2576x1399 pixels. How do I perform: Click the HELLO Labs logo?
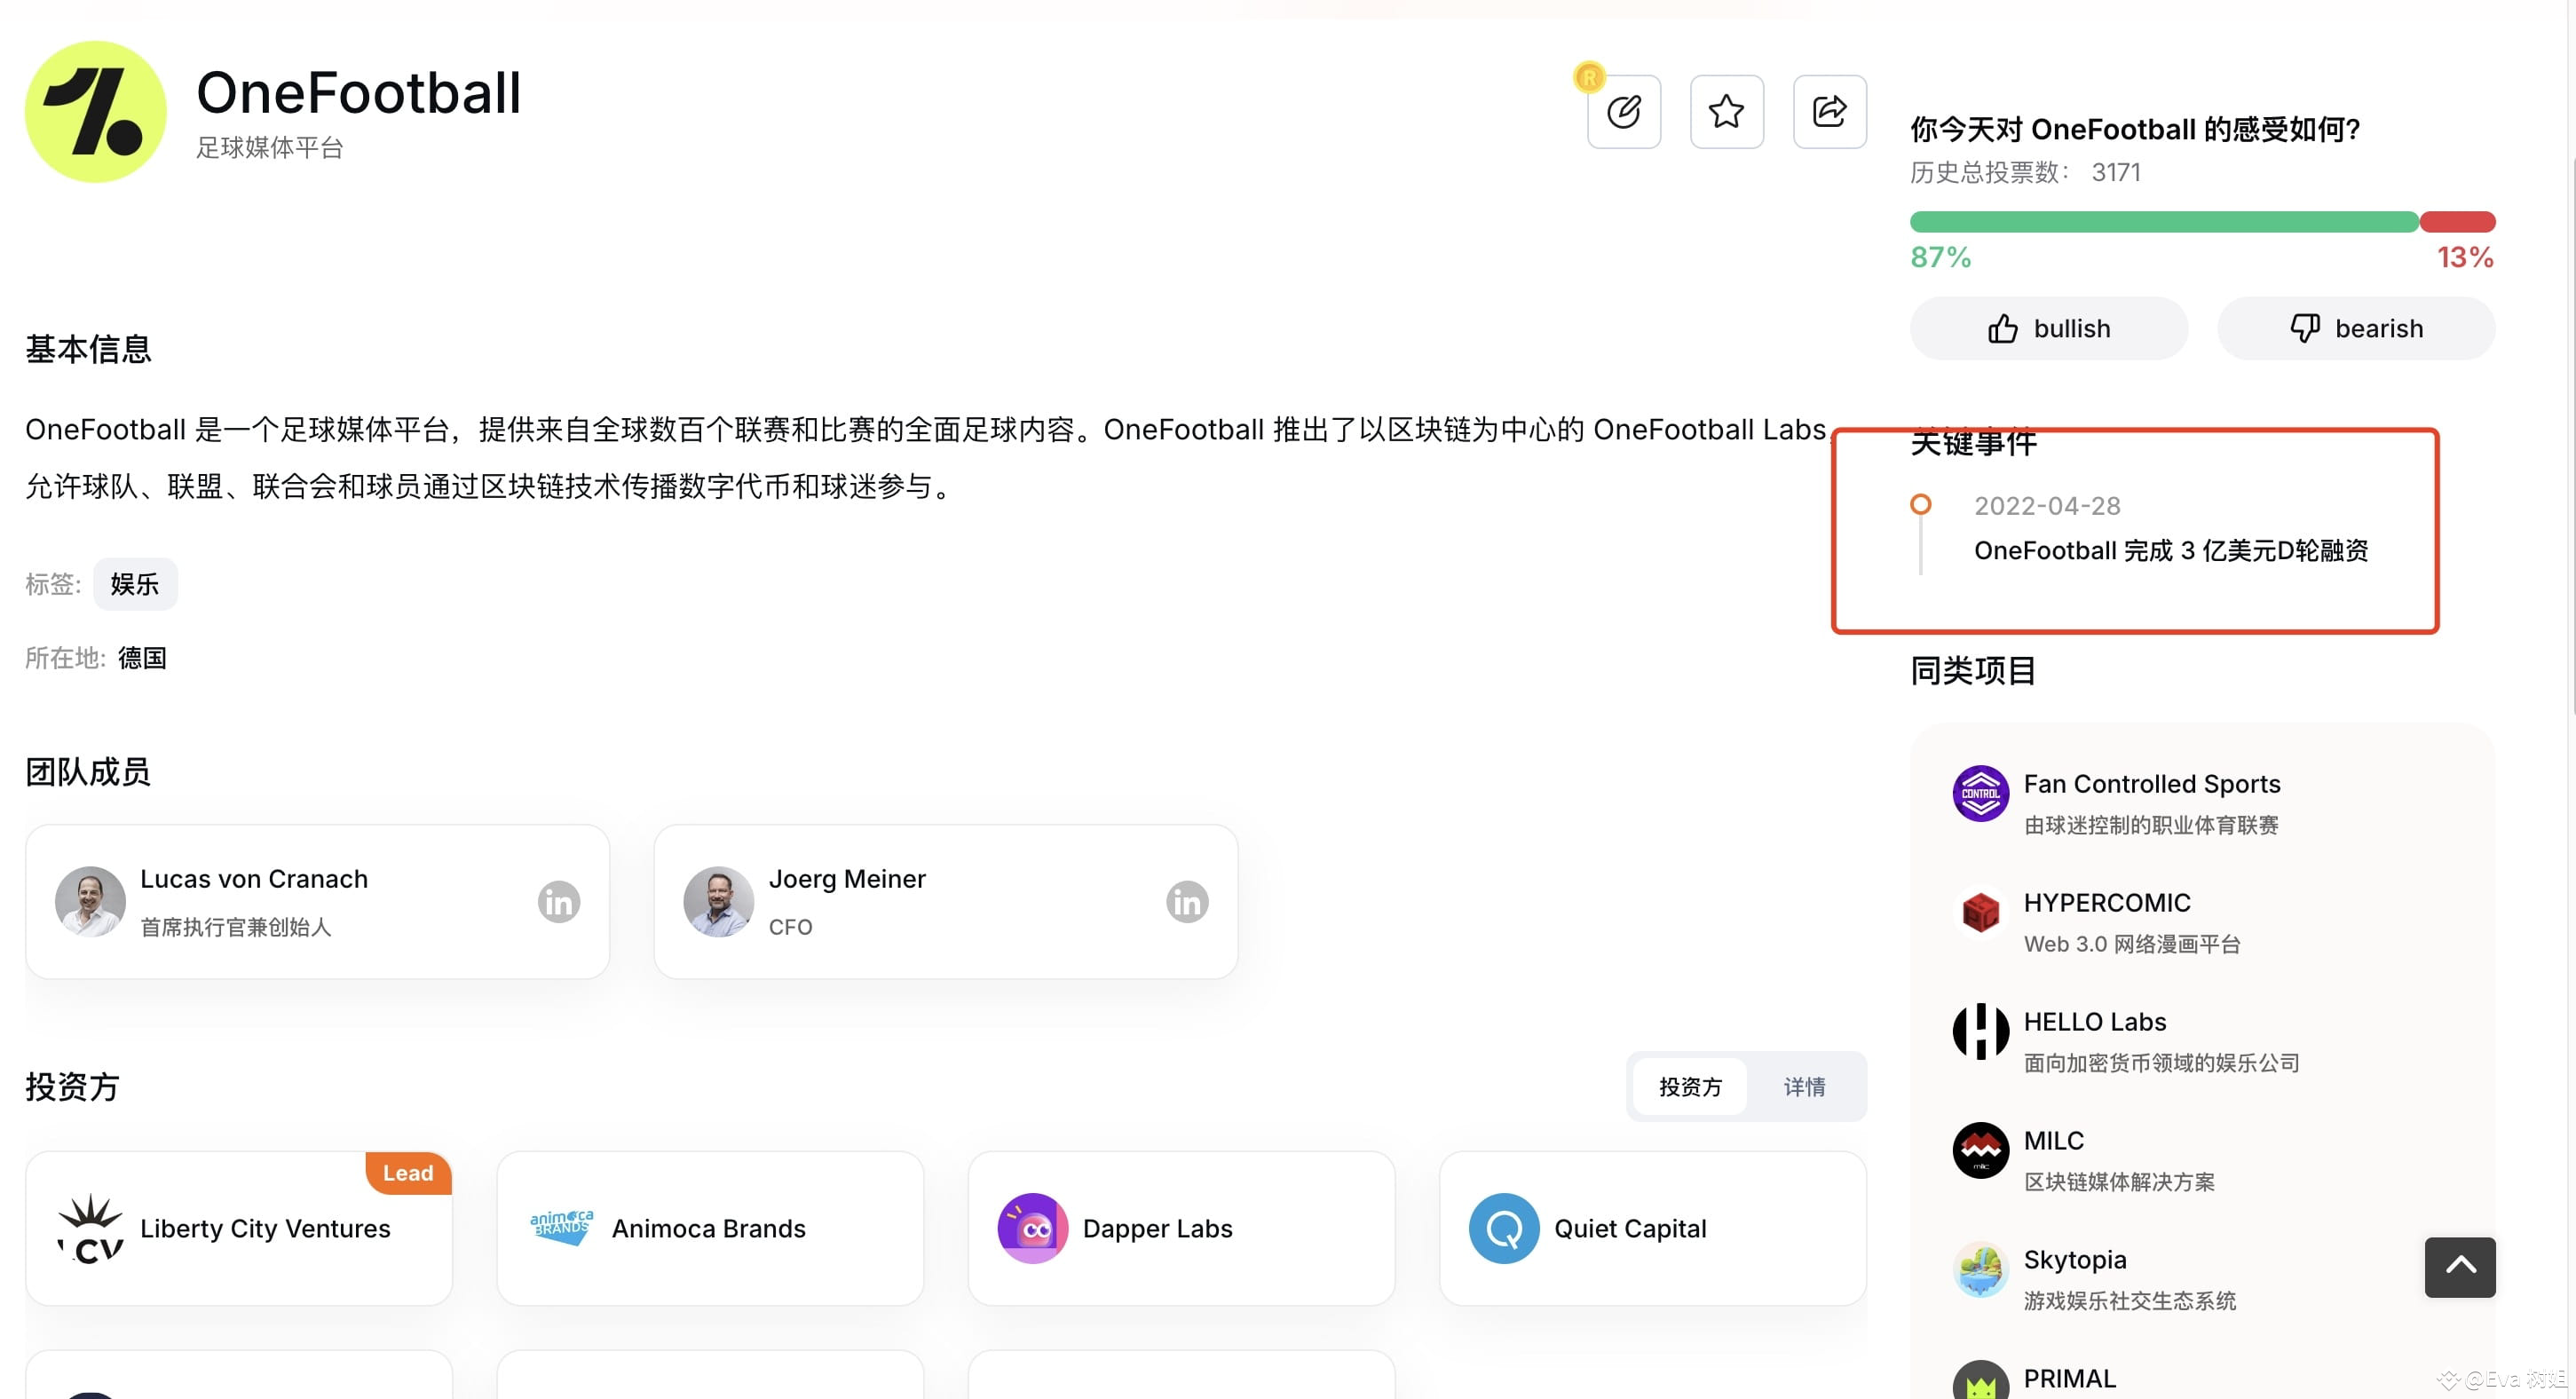(1981, 1031)
